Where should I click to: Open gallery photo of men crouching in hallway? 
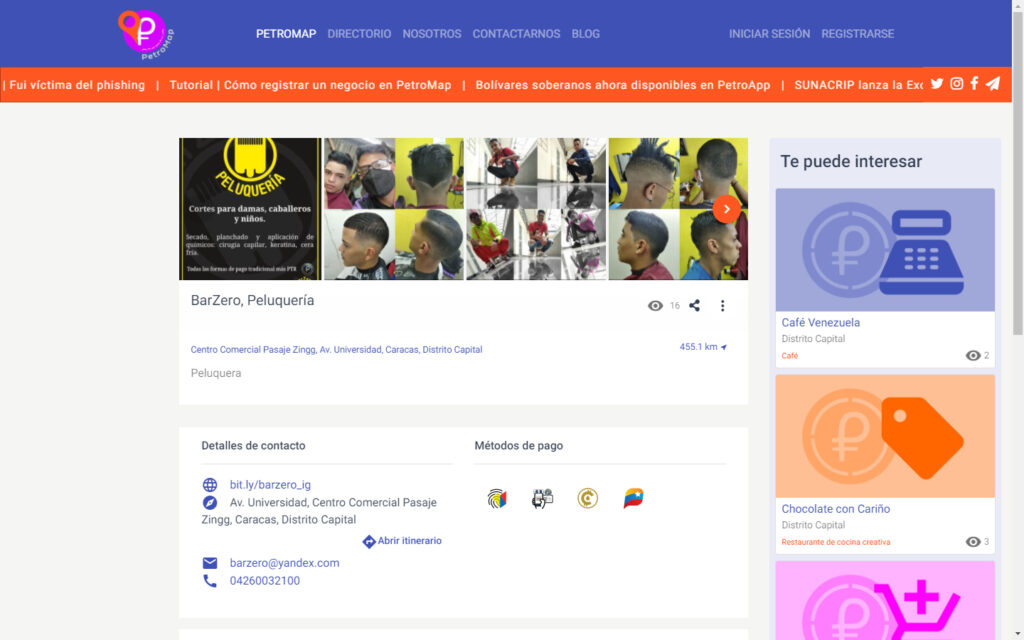click(536, 209)
